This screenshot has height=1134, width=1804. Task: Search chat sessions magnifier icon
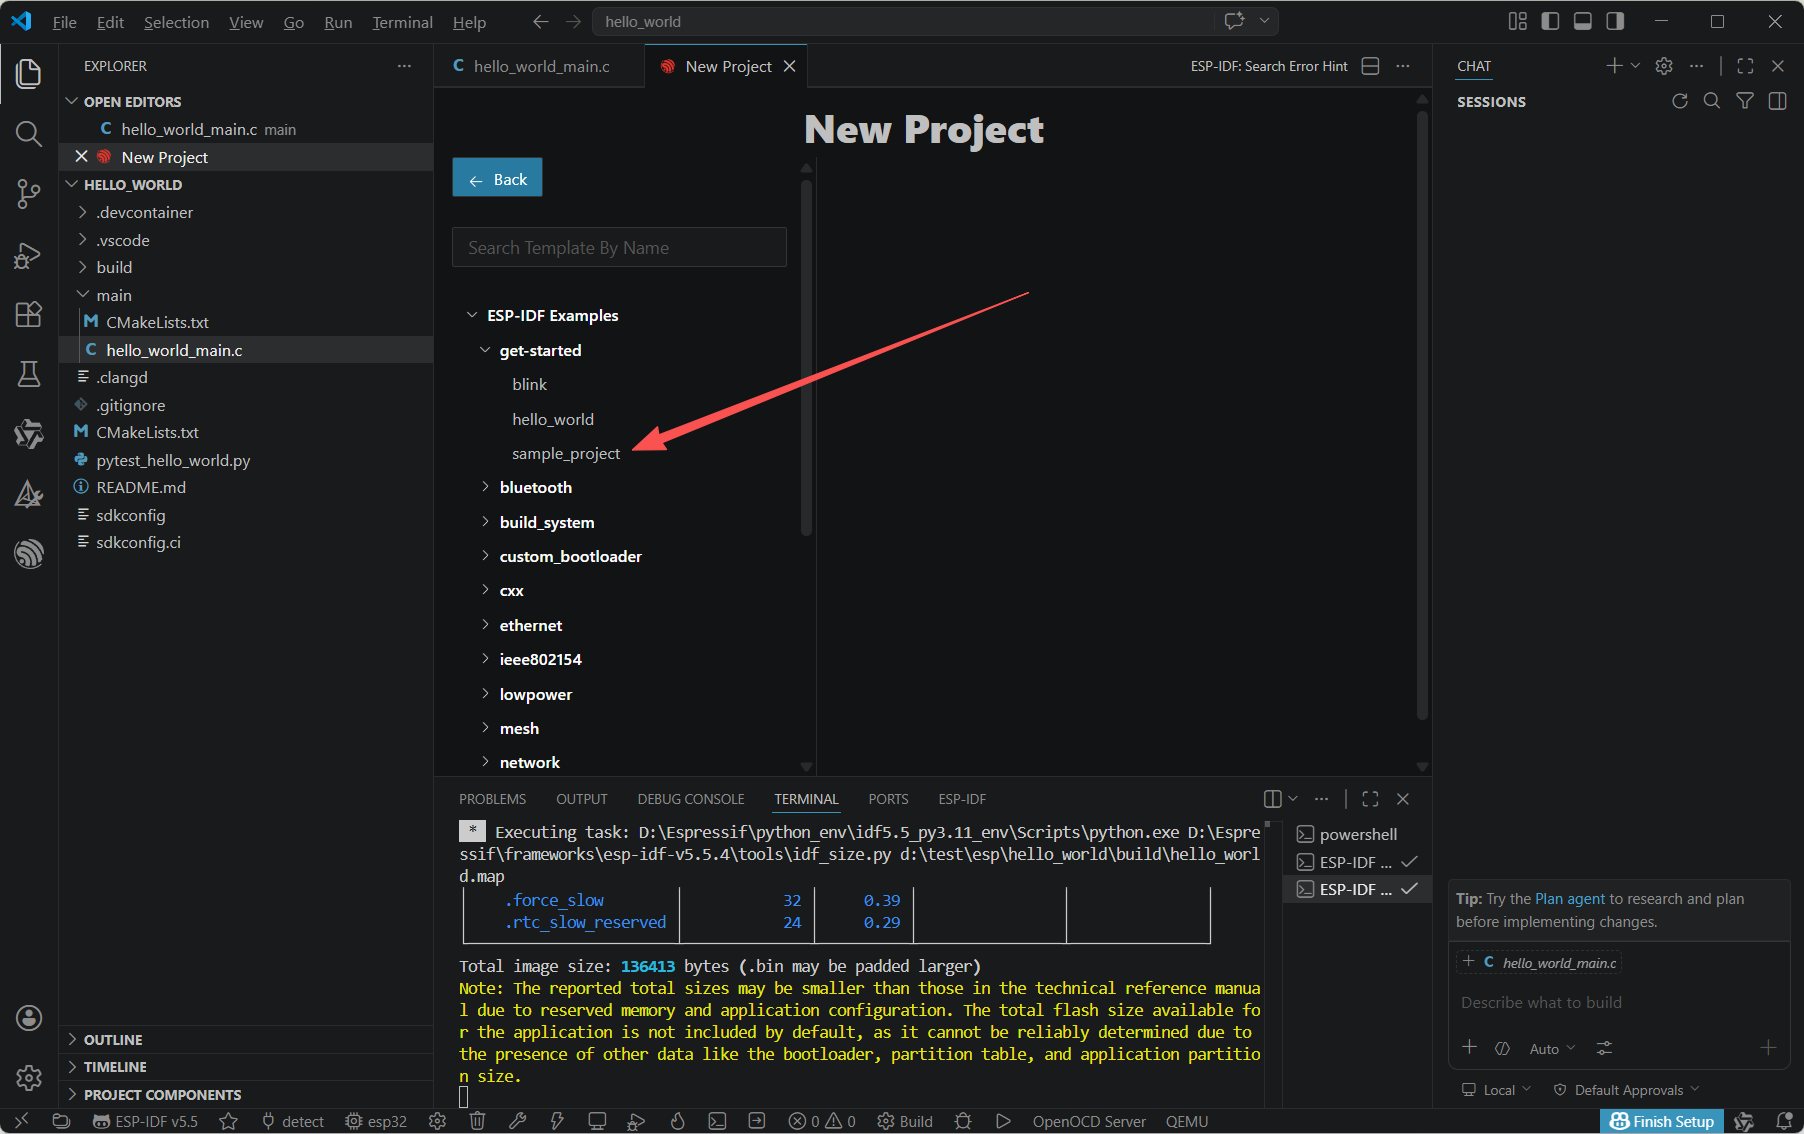pos(1712,101)
